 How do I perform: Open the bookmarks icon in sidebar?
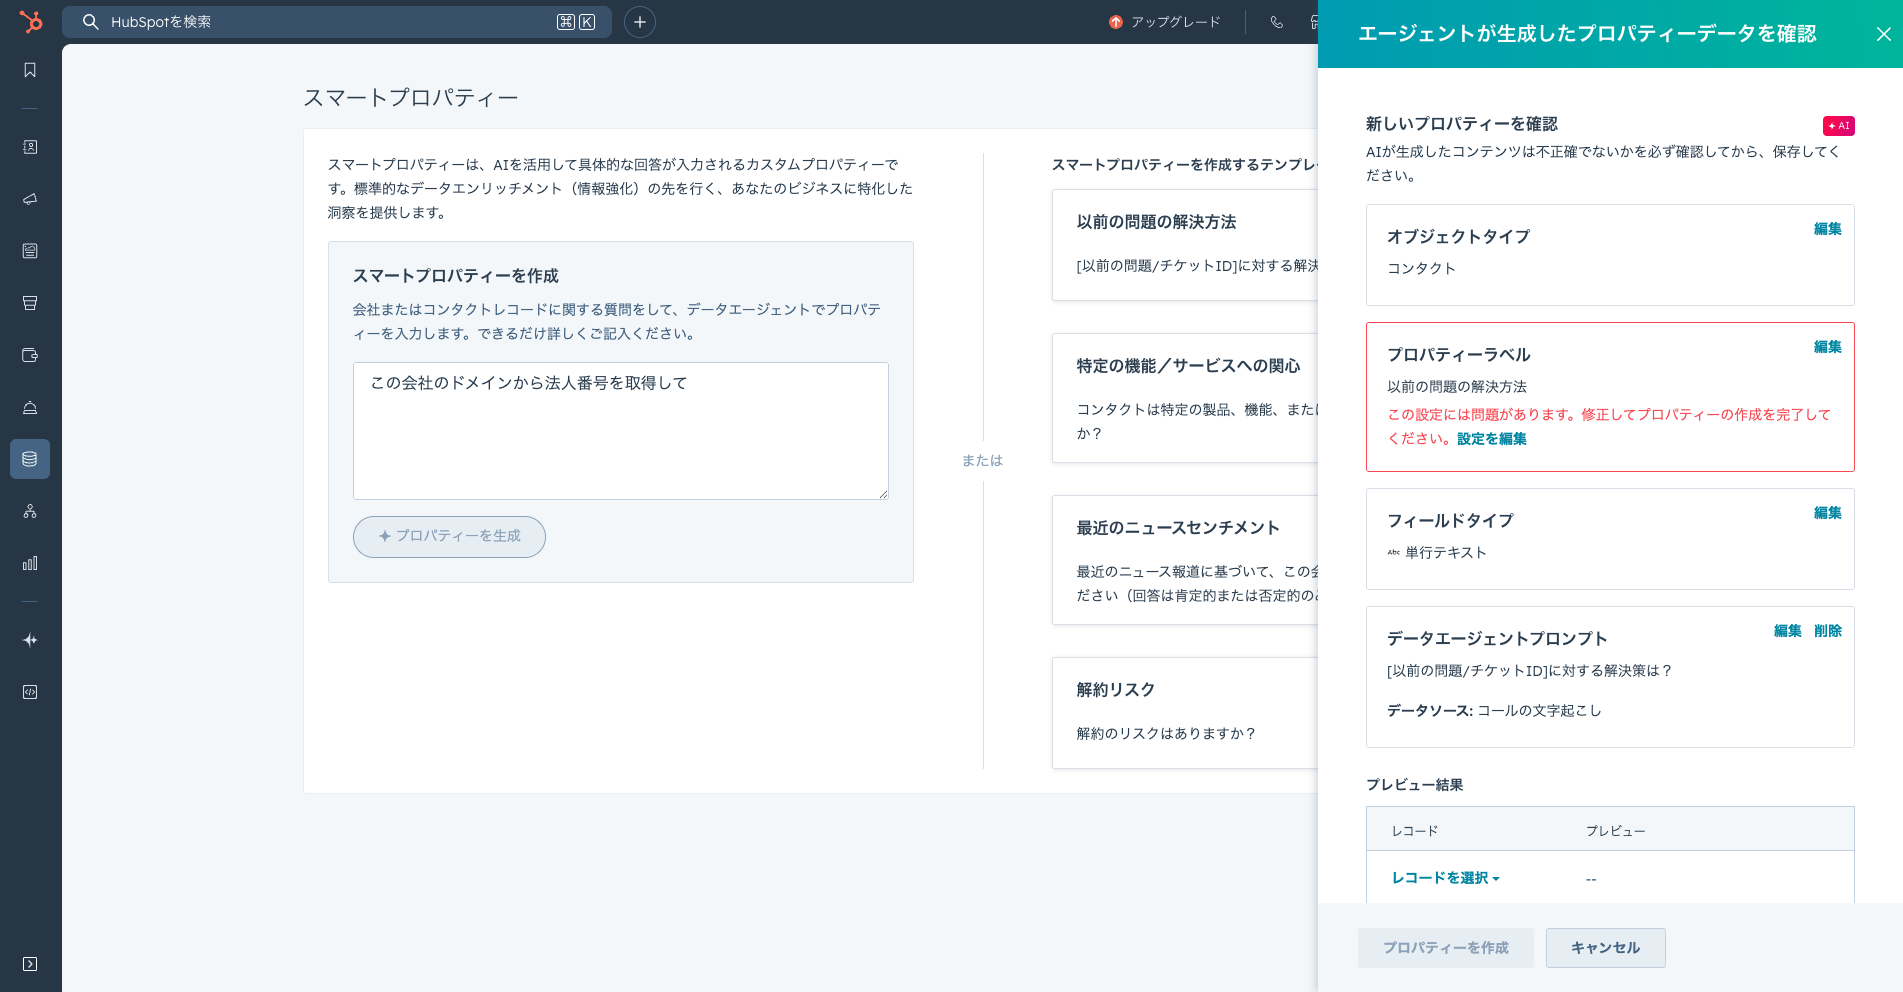click(x=30, y=70)
